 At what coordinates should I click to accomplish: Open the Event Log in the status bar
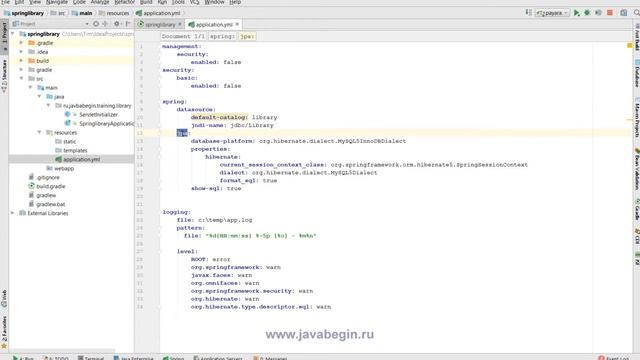tap(614, 358)
